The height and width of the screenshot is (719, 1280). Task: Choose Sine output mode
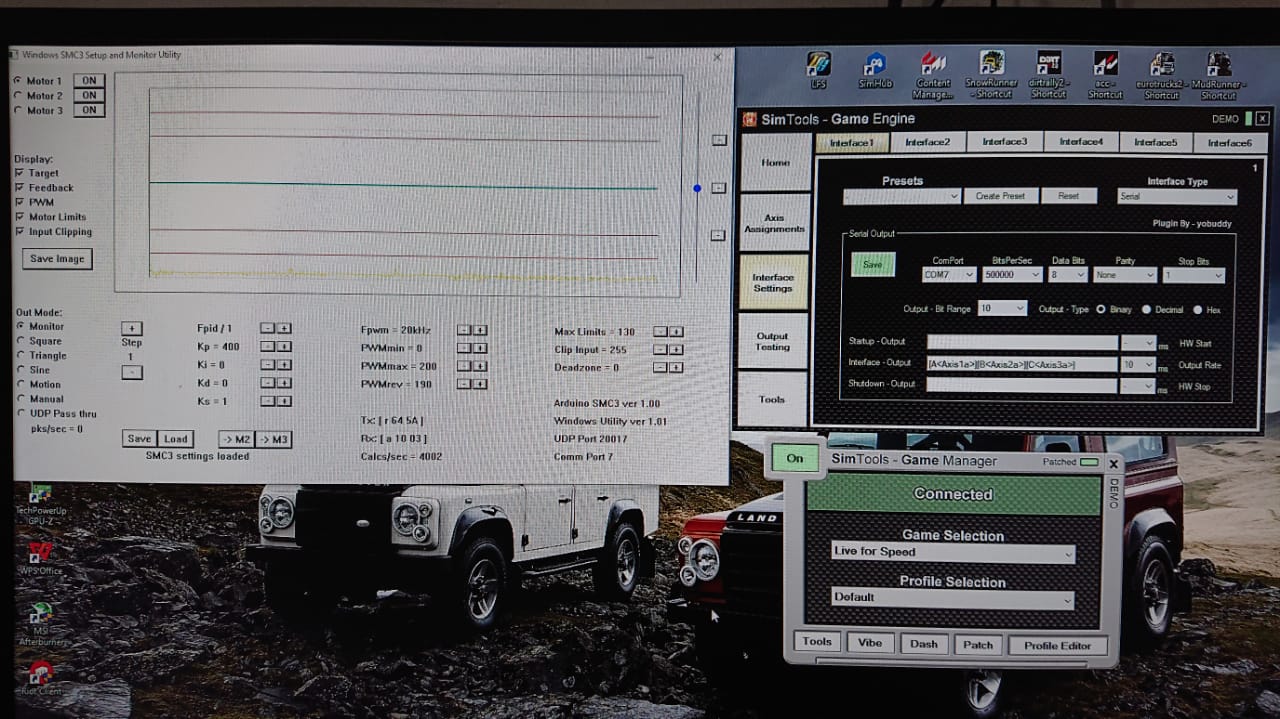[20, 370]
